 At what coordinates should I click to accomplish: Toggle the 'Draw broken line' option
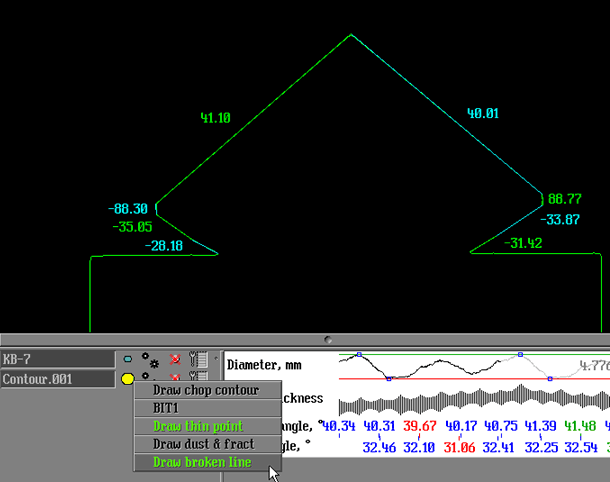(x=202, y=462)
